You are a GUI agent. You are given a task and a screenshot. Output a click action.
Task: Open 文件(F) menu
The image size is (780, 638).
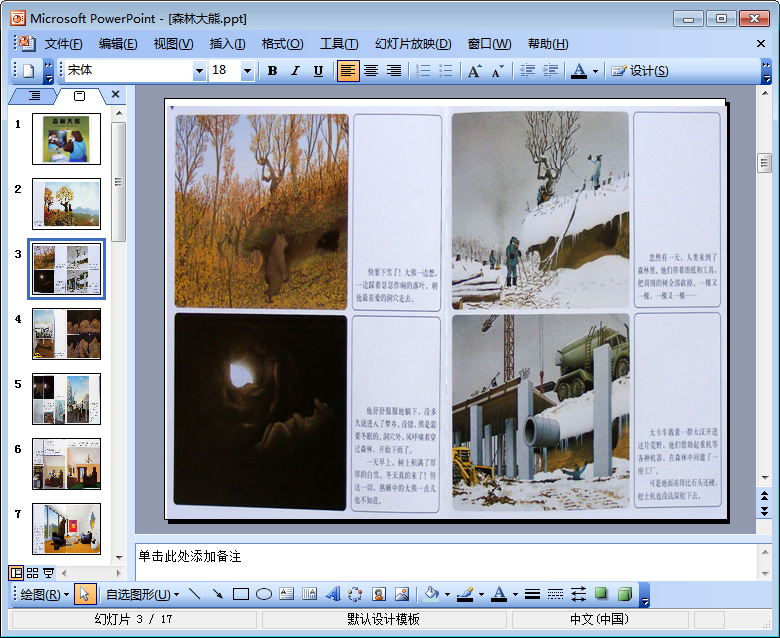tap(64, 44)
